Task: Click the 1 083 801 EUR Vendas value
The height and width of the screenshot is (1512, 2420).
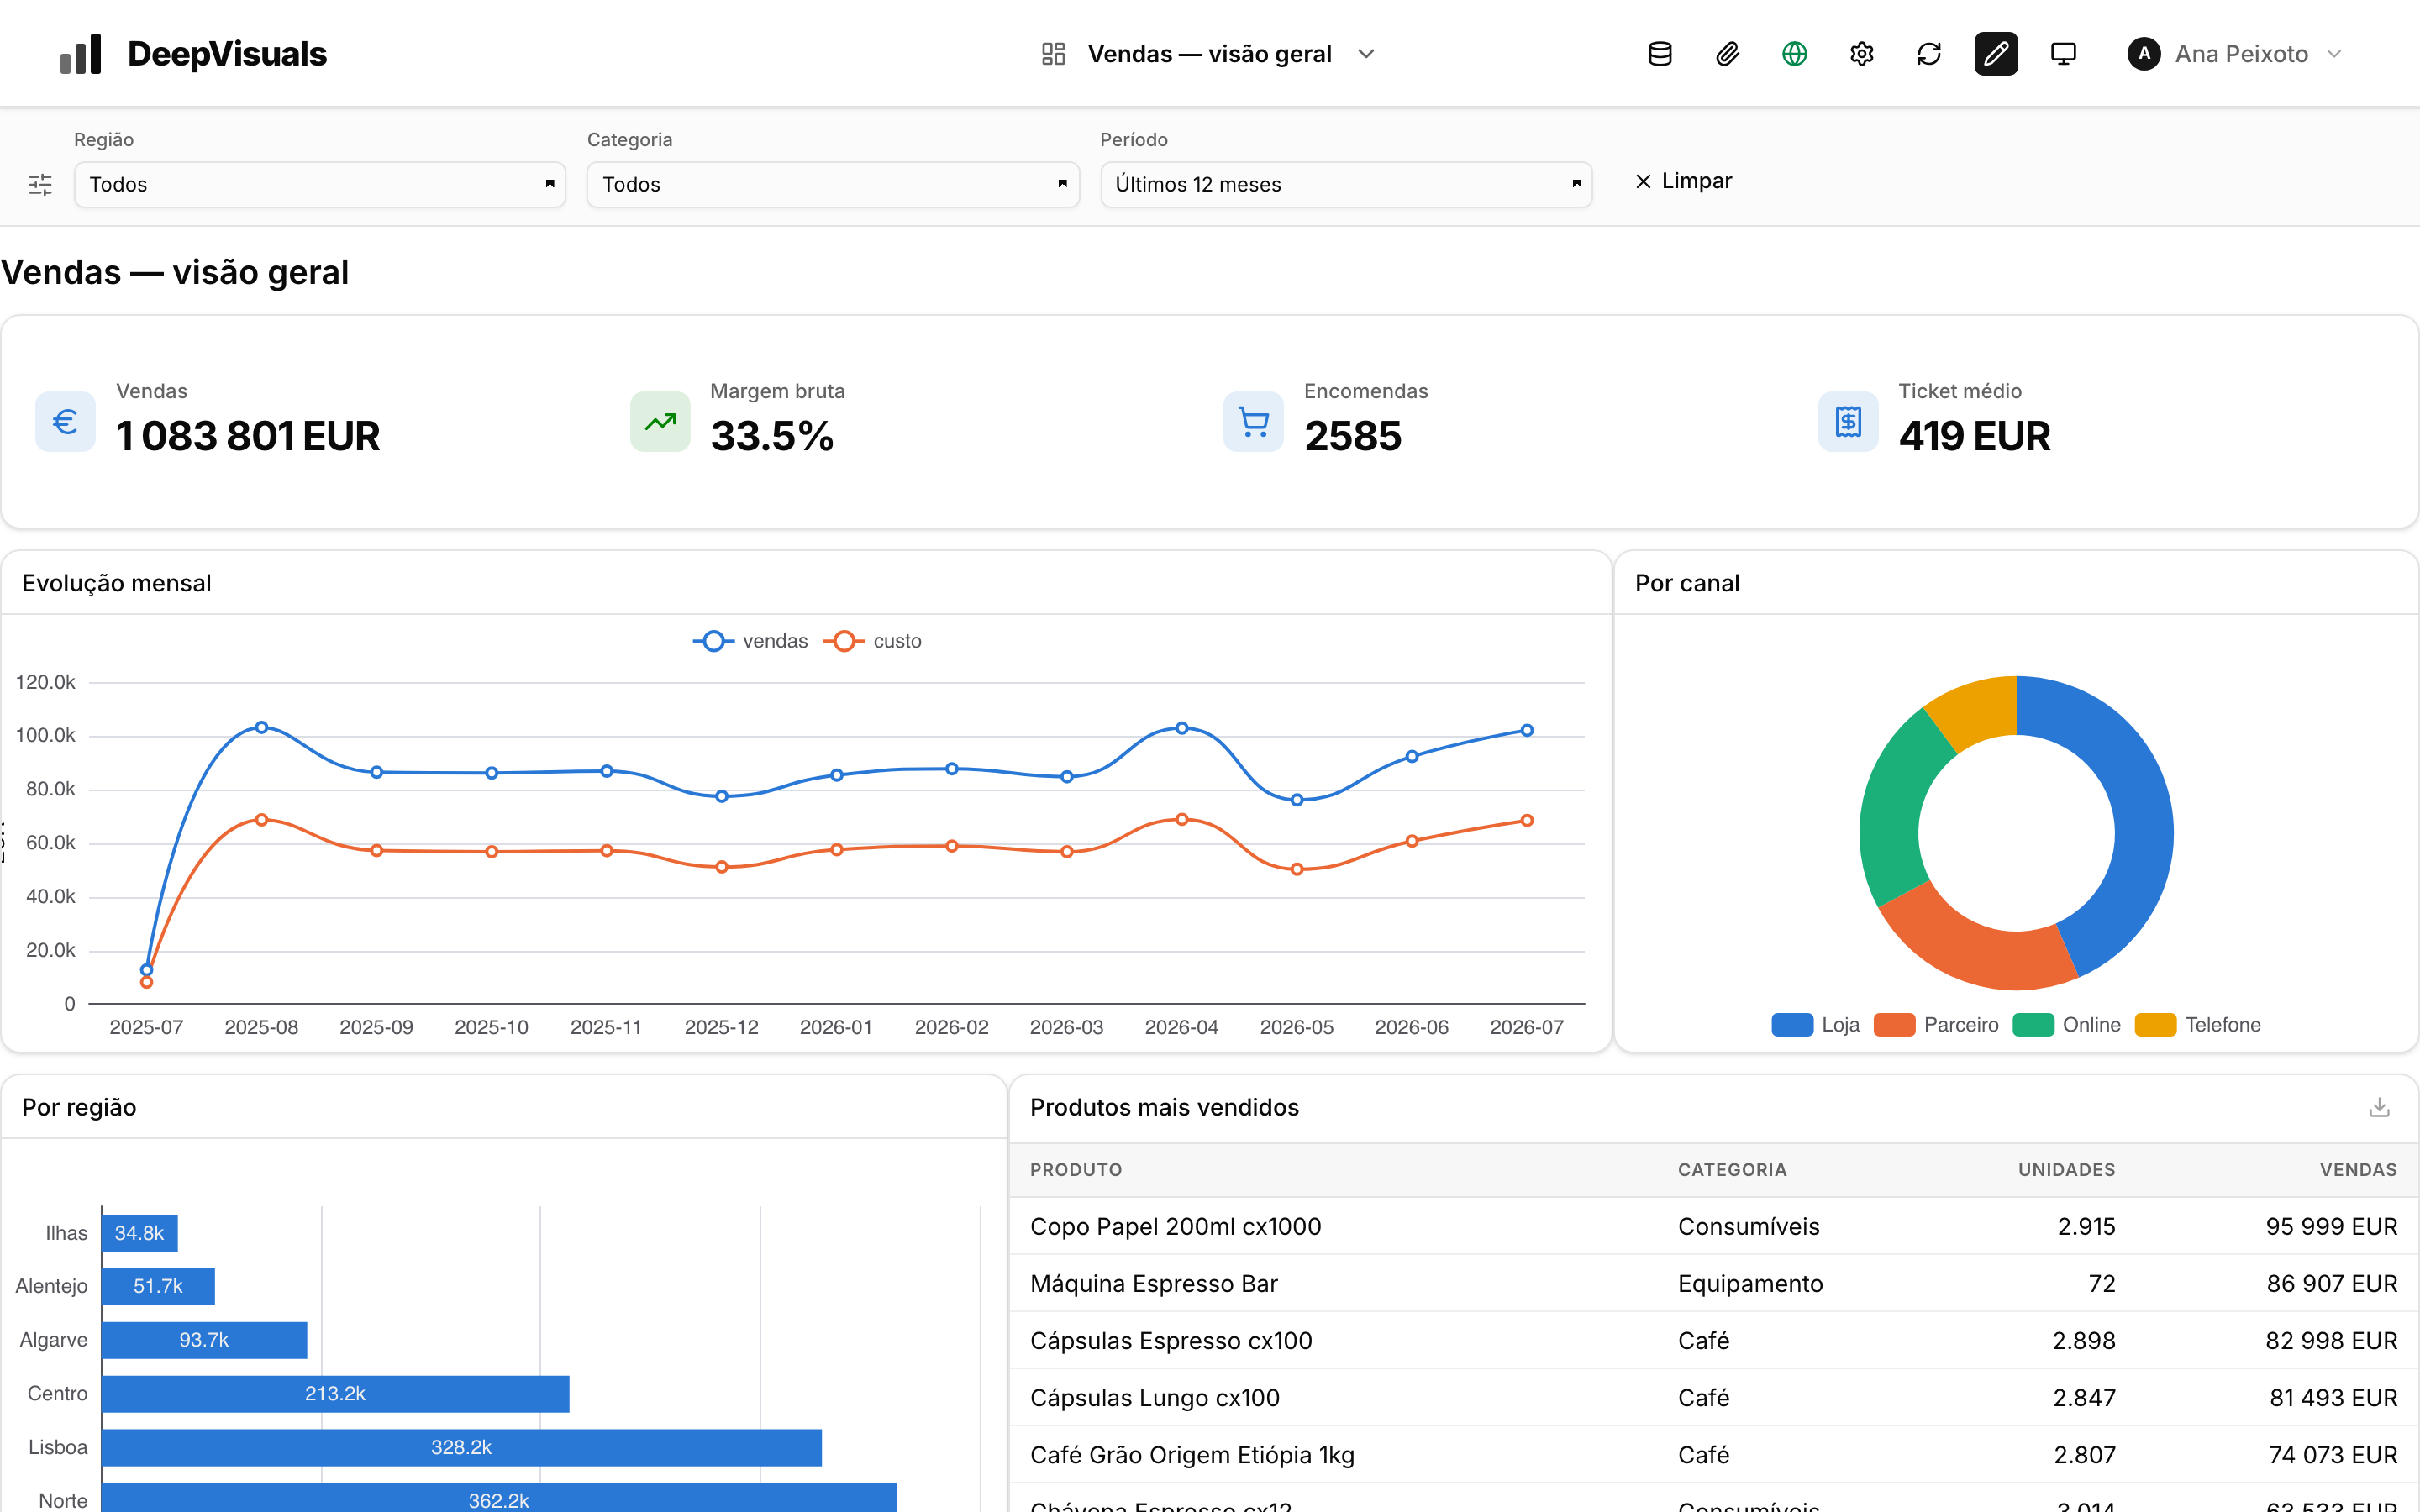Action: click(x=248, y=436)
